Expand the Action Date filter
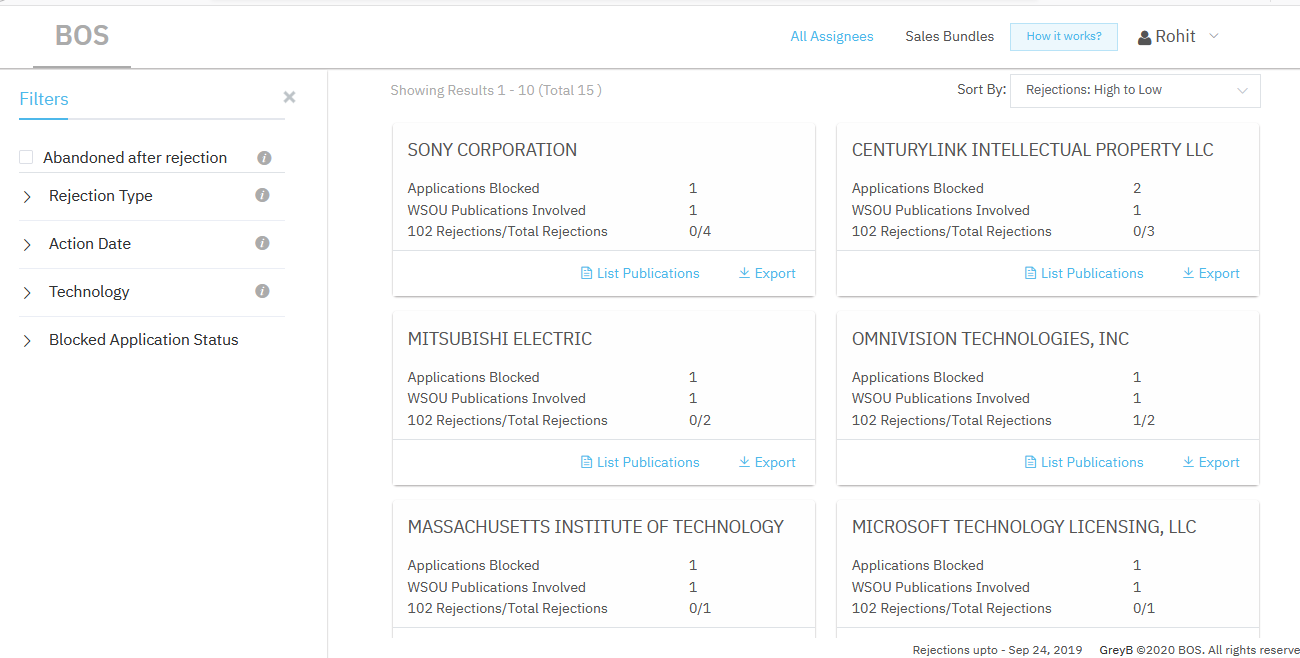 [27, 245]
